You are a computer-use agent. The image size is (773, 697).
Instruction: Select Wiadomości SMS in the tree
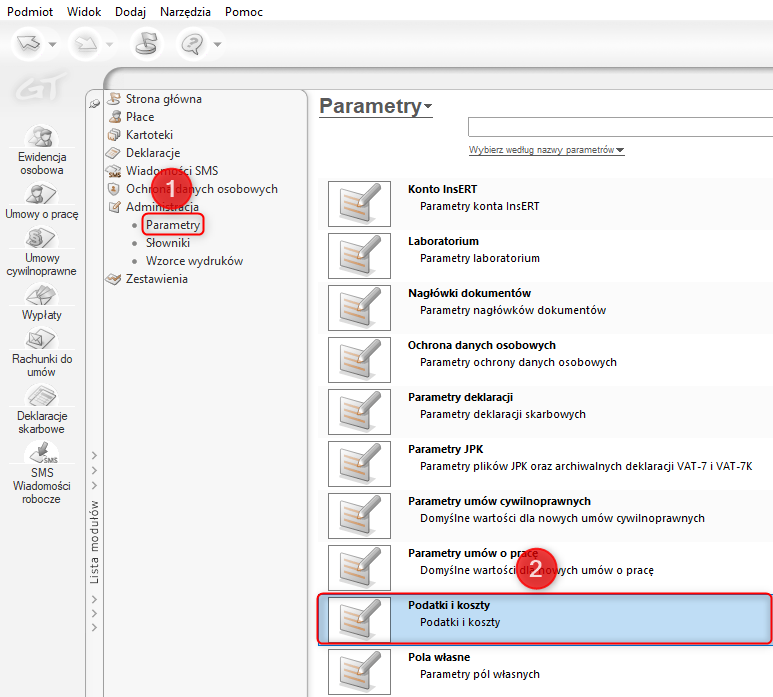(172, 171)
